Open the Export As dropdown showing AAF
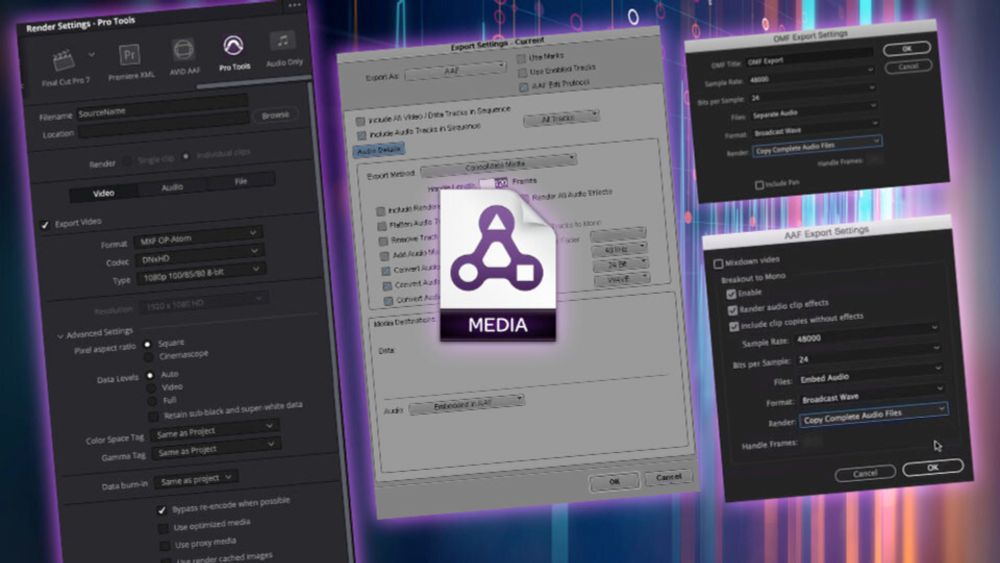1000x563 pixels. click(x=455, y=70)
